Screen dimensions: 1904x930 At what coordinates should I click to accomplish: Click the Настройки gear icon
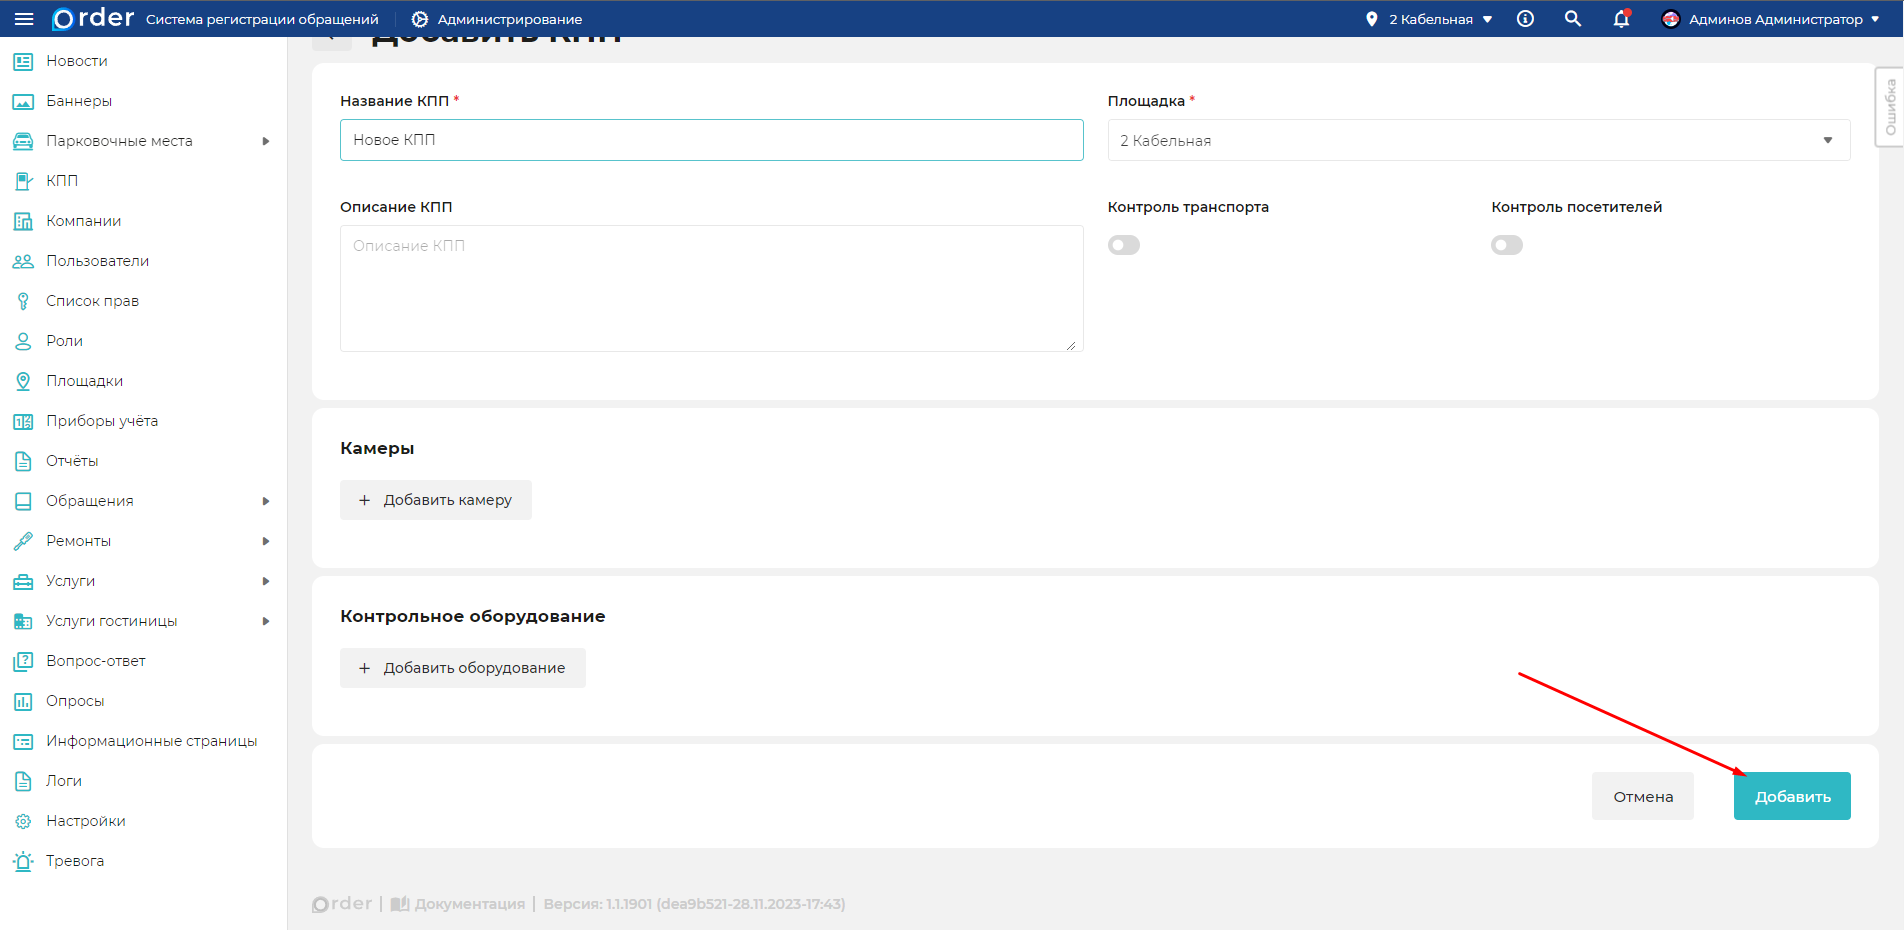[23, 821]
